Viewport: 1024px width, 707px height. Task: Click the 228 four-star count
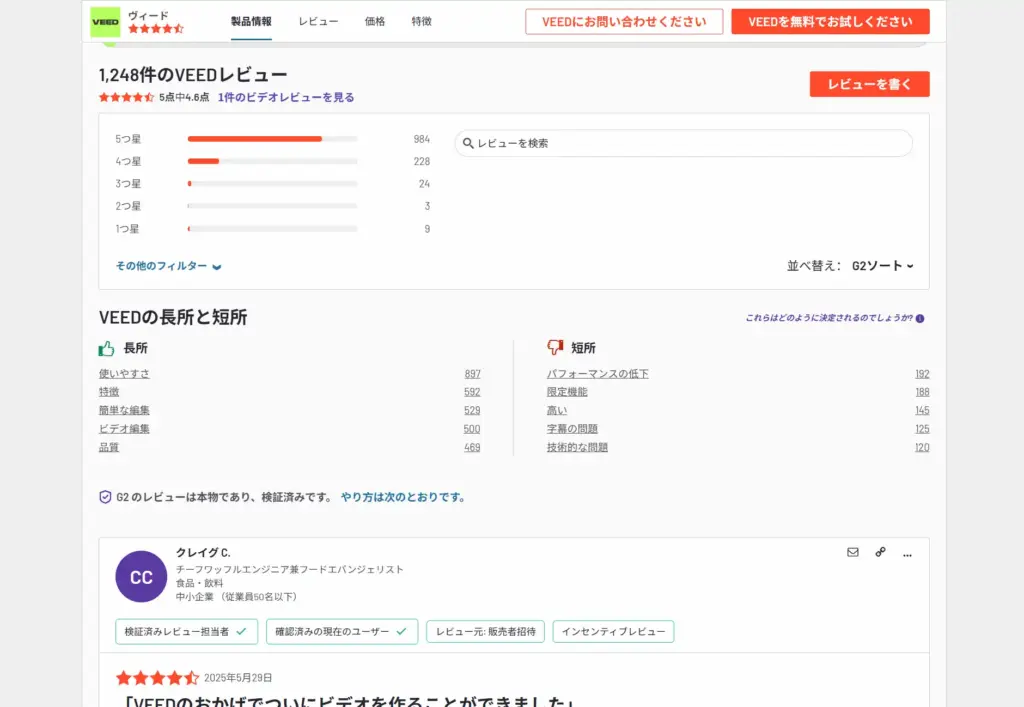(x=422, y=161)
